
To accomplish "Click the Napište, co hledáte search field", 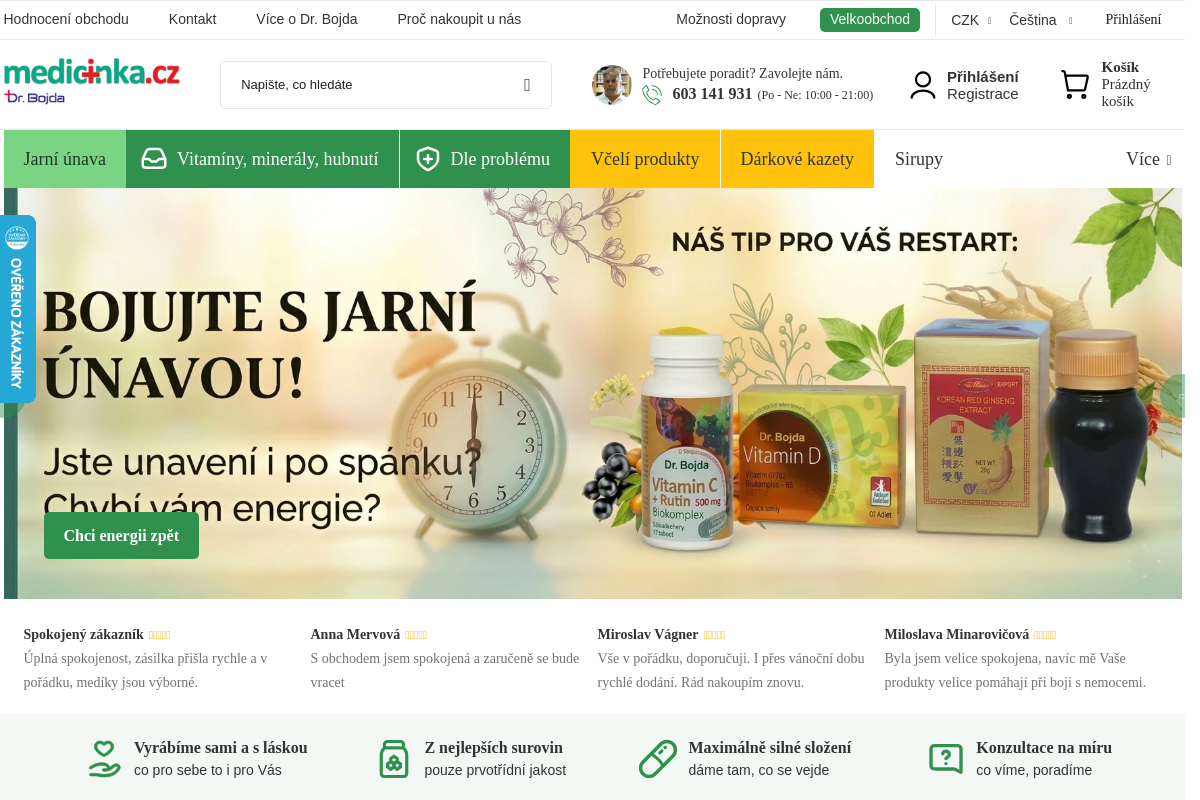I will pyautogui.click(x=386, y=85).
